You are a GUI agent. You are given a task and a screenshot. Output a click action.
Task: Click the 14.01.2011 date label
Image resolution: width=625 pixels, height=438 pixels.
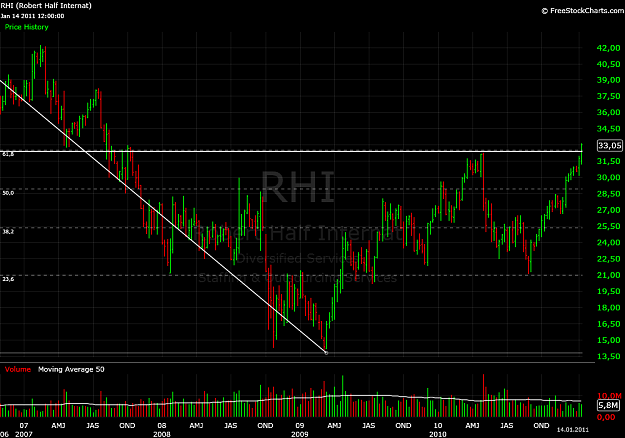click(573, 430)
